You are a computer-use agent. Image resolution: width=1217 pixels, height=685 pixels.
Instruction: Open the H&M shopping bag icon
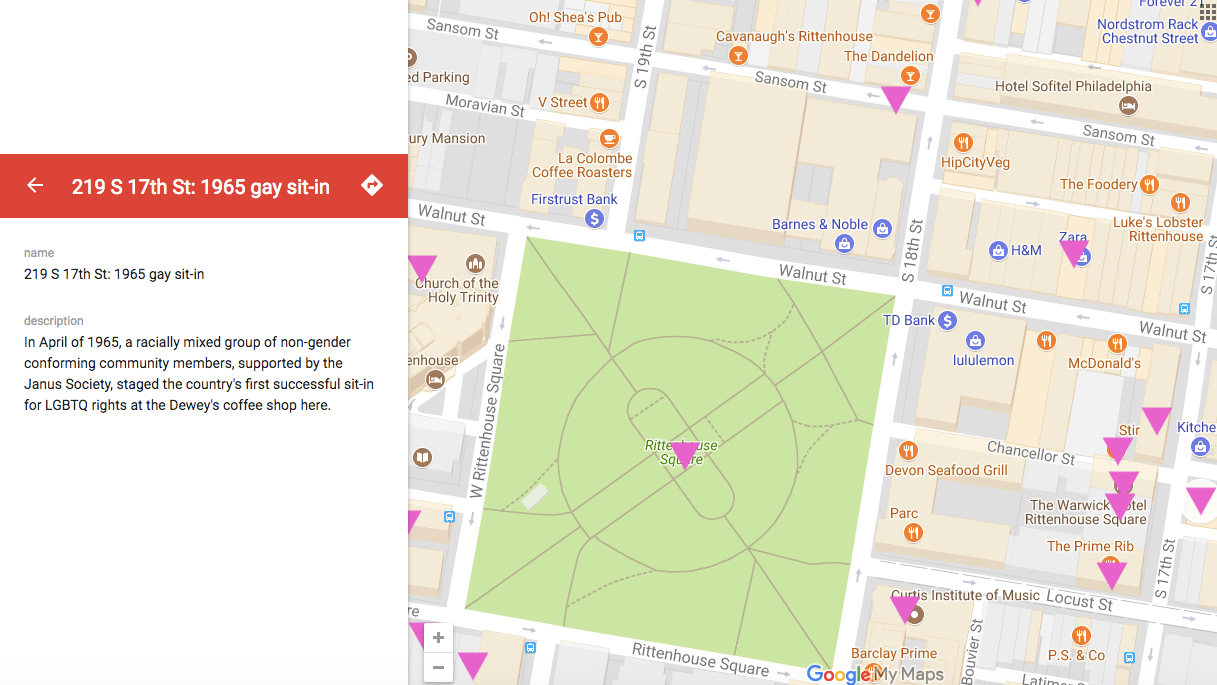click(x=997, y=250)
